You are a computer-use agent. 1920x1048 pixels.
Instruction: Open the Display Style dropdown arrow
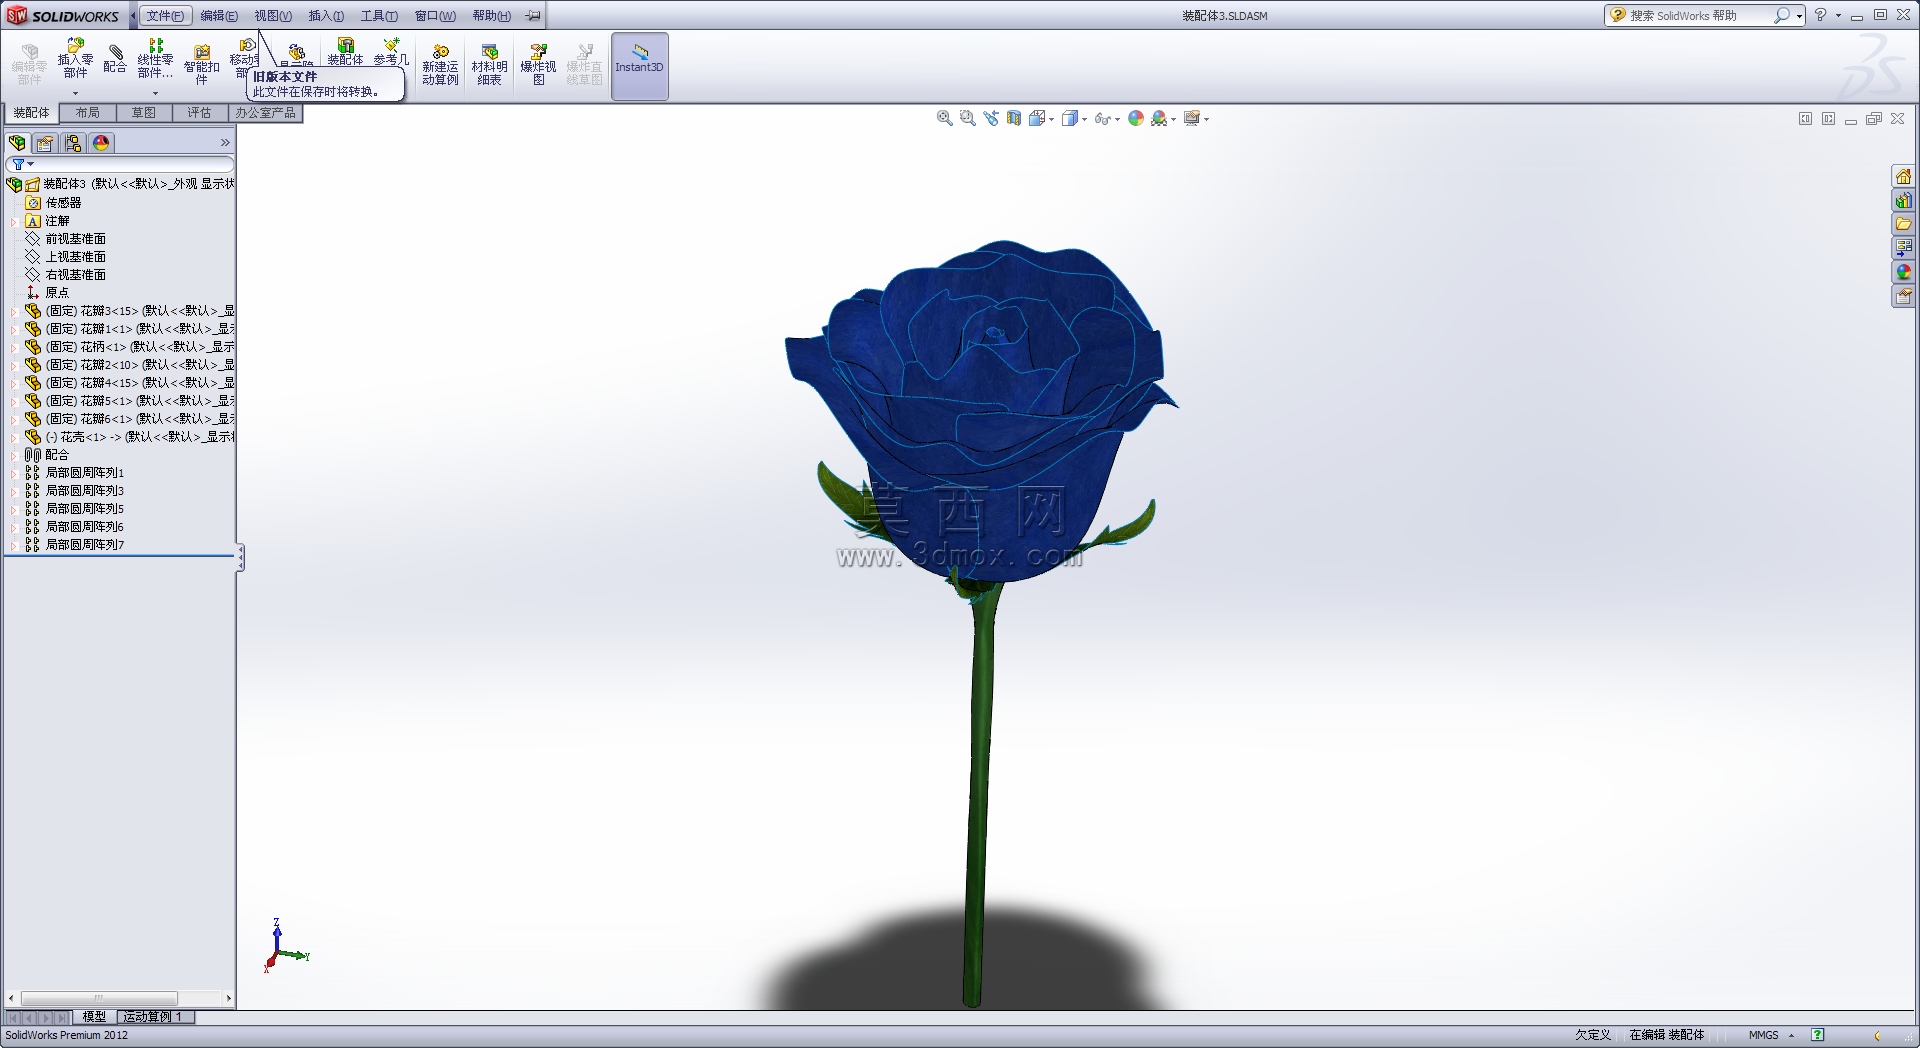(1085, 119)
